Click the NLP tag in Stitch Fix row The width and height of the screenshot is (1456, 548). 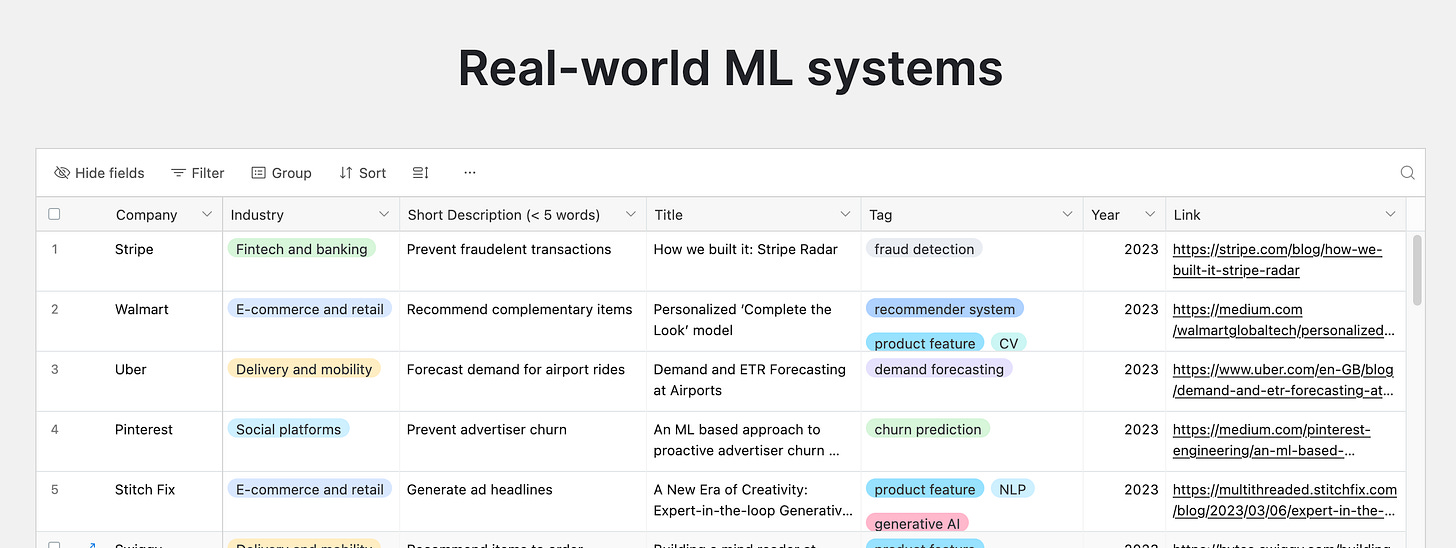point(1012,489)
